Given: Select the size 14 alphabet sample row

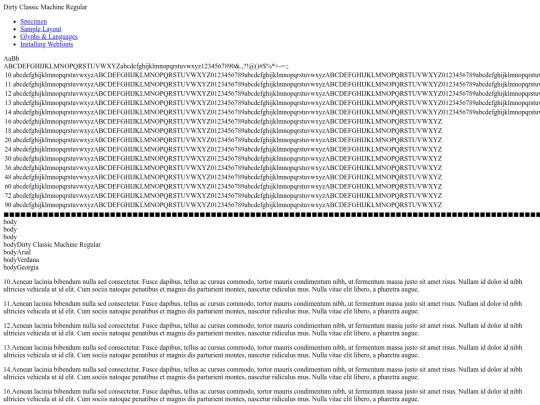Looking at the screenshot, I should pos(272,112).
